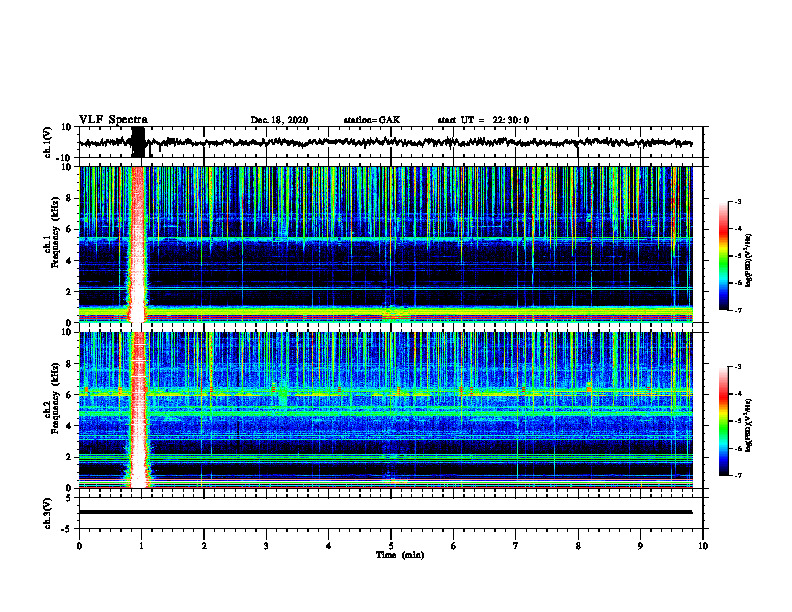Click the 4 kHz tick label on ch.2 spectrogram

point(69,426)
